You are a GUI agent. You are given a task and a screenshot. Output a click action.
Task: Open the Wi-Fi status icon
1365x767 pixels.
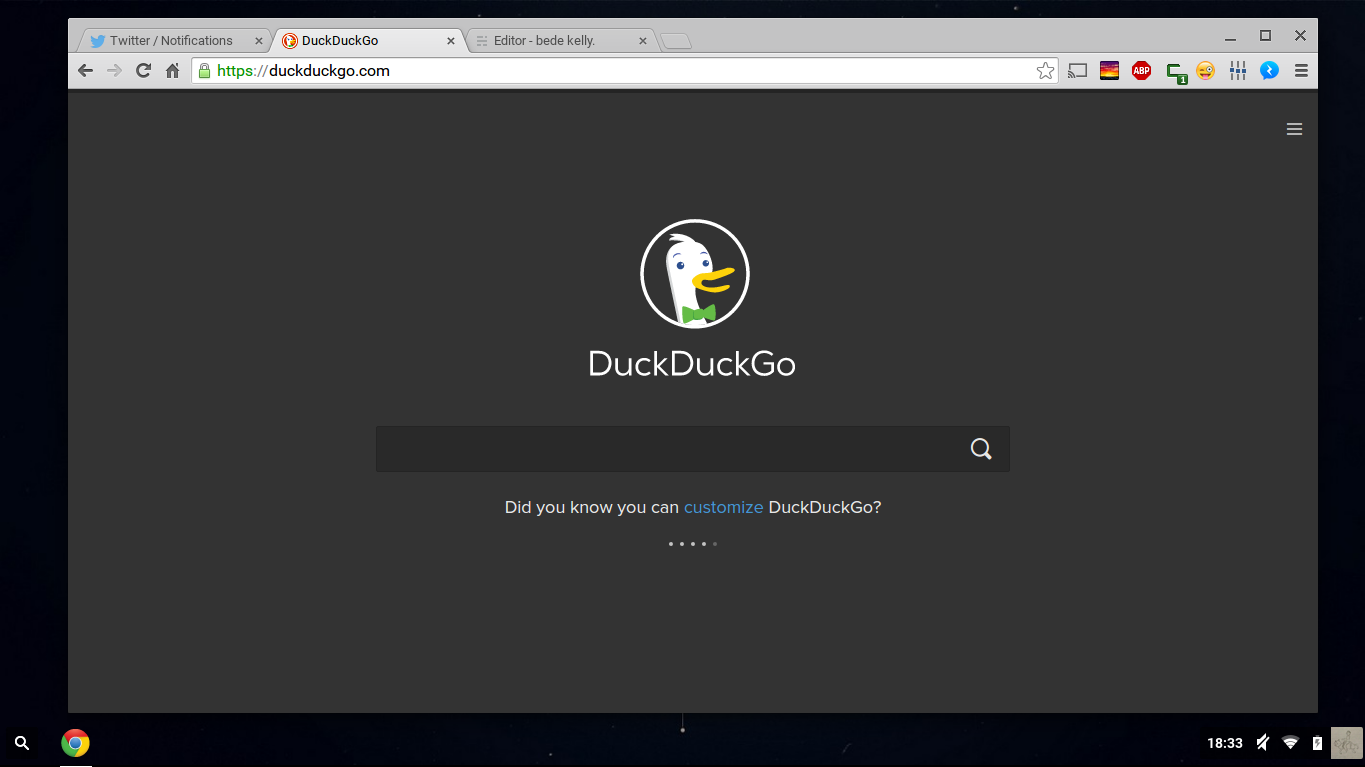click(x=1290, y=743)
